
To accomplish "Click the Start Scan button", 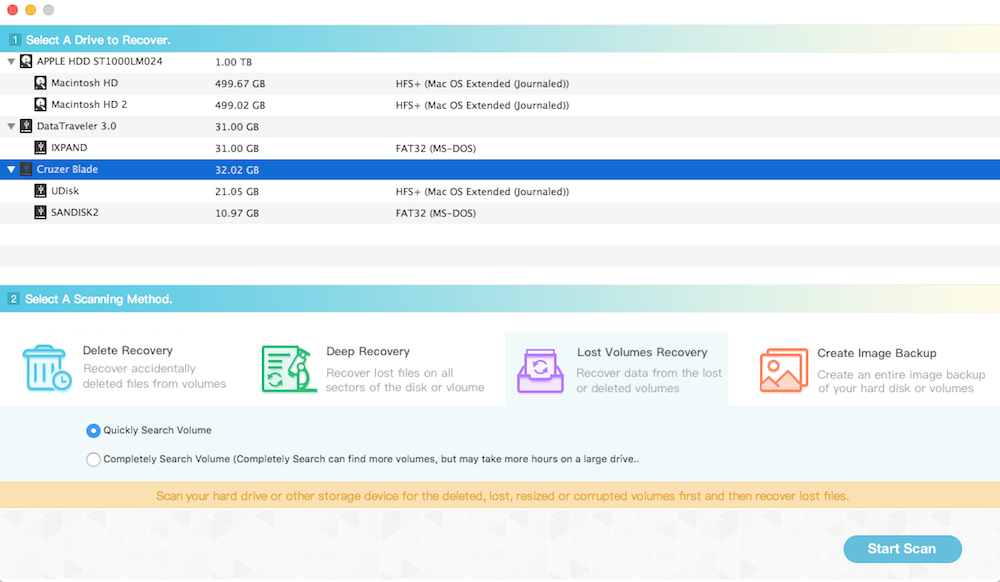I will pyautogui.click(x=902, y=549).
